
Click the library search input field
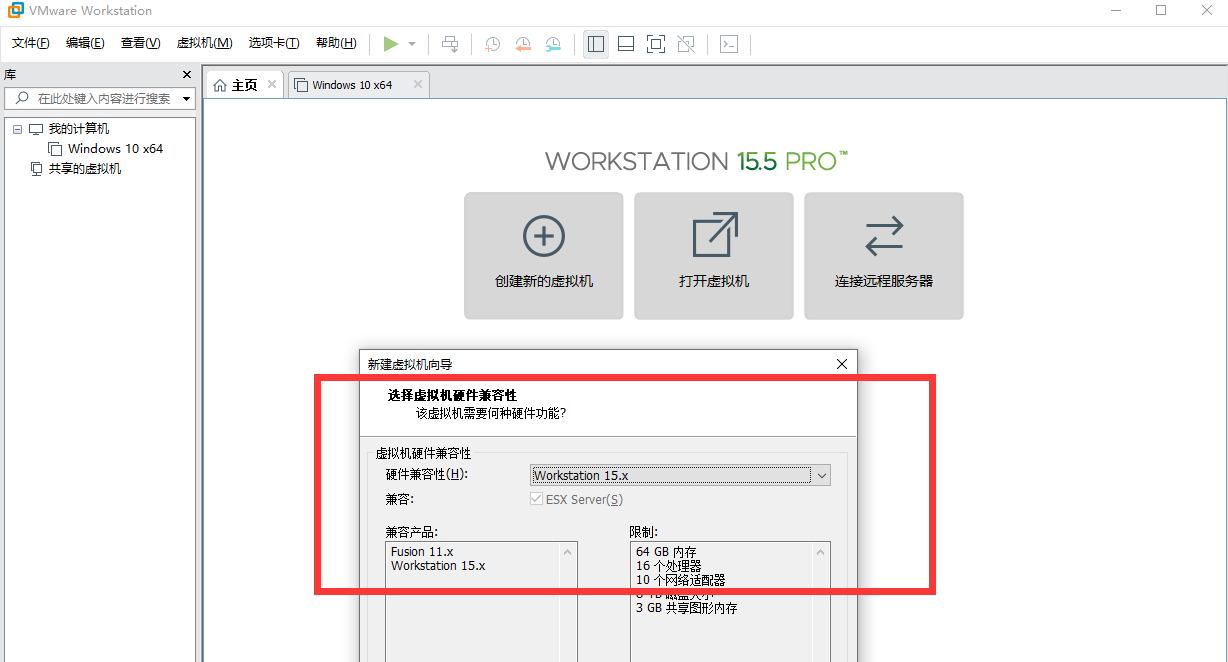100,99
